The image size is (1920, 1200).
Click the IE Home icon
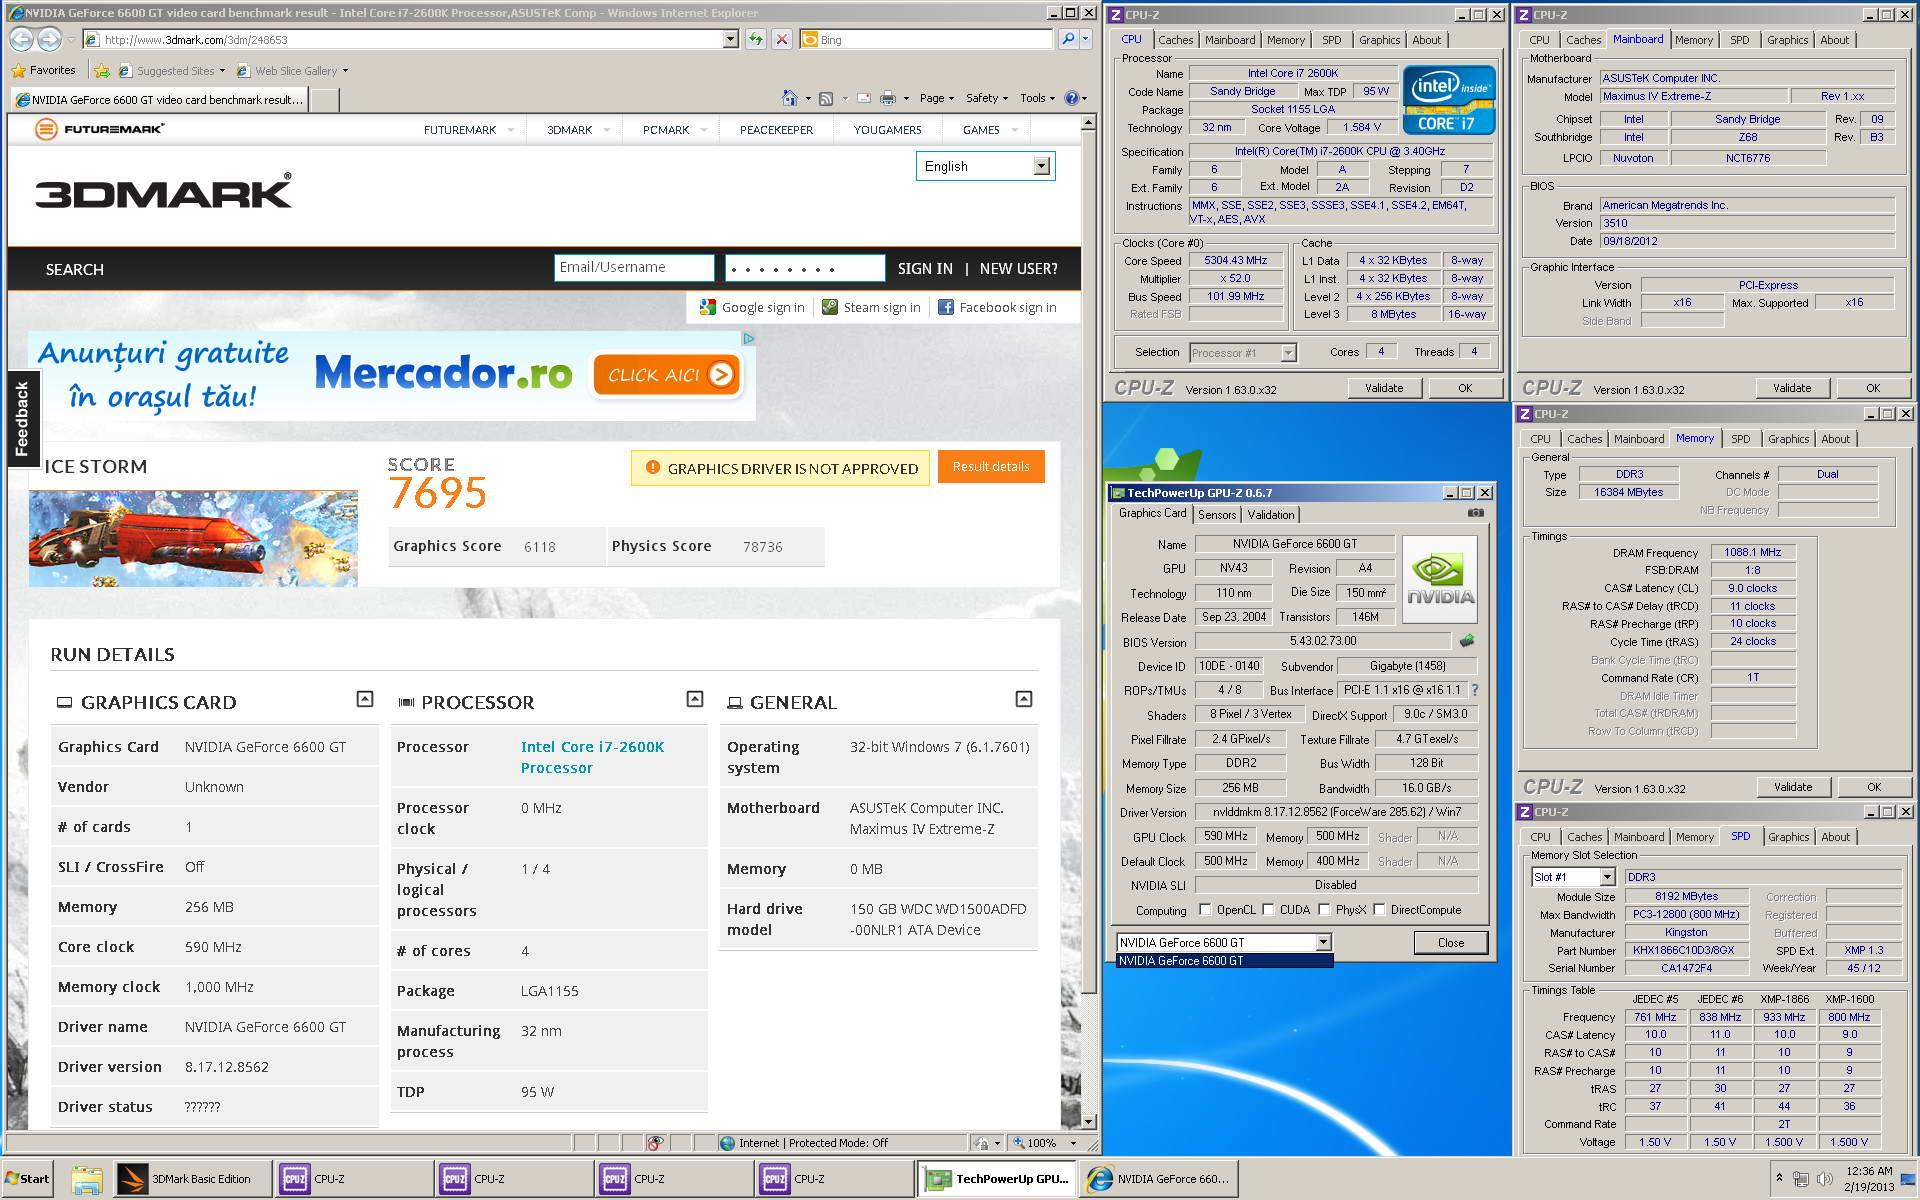tap(789, 98)
